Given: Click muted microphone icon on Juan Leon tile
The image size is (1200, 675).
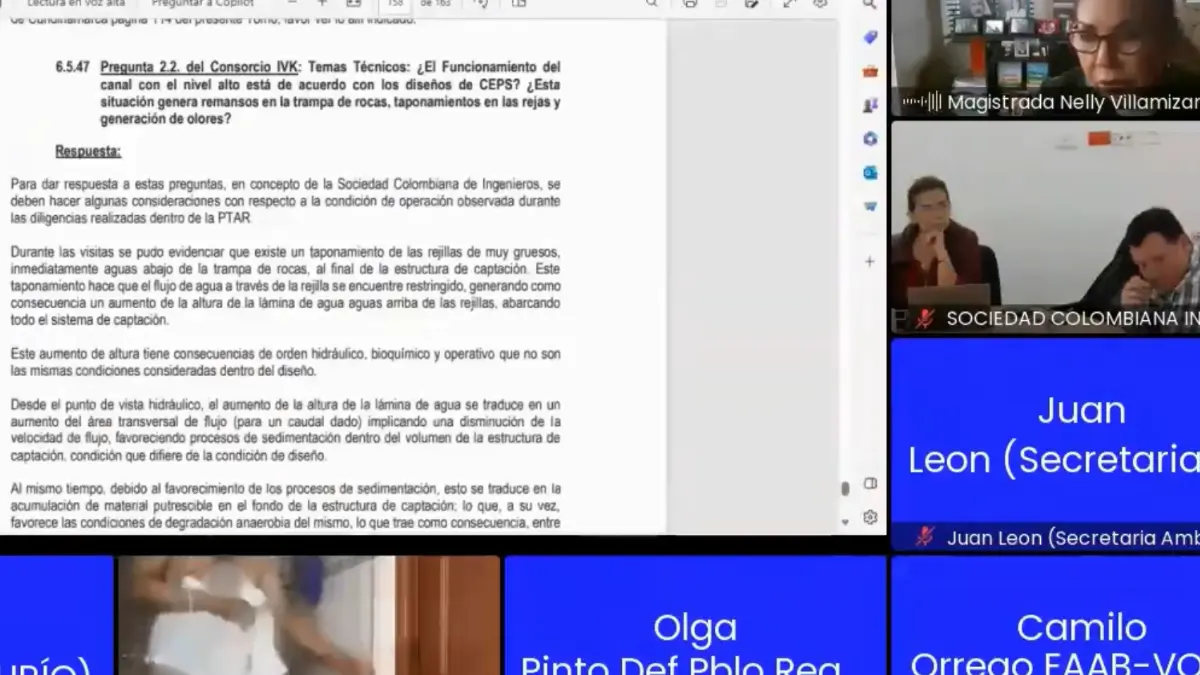Looking at the screenshot, I should pos(925,538).
